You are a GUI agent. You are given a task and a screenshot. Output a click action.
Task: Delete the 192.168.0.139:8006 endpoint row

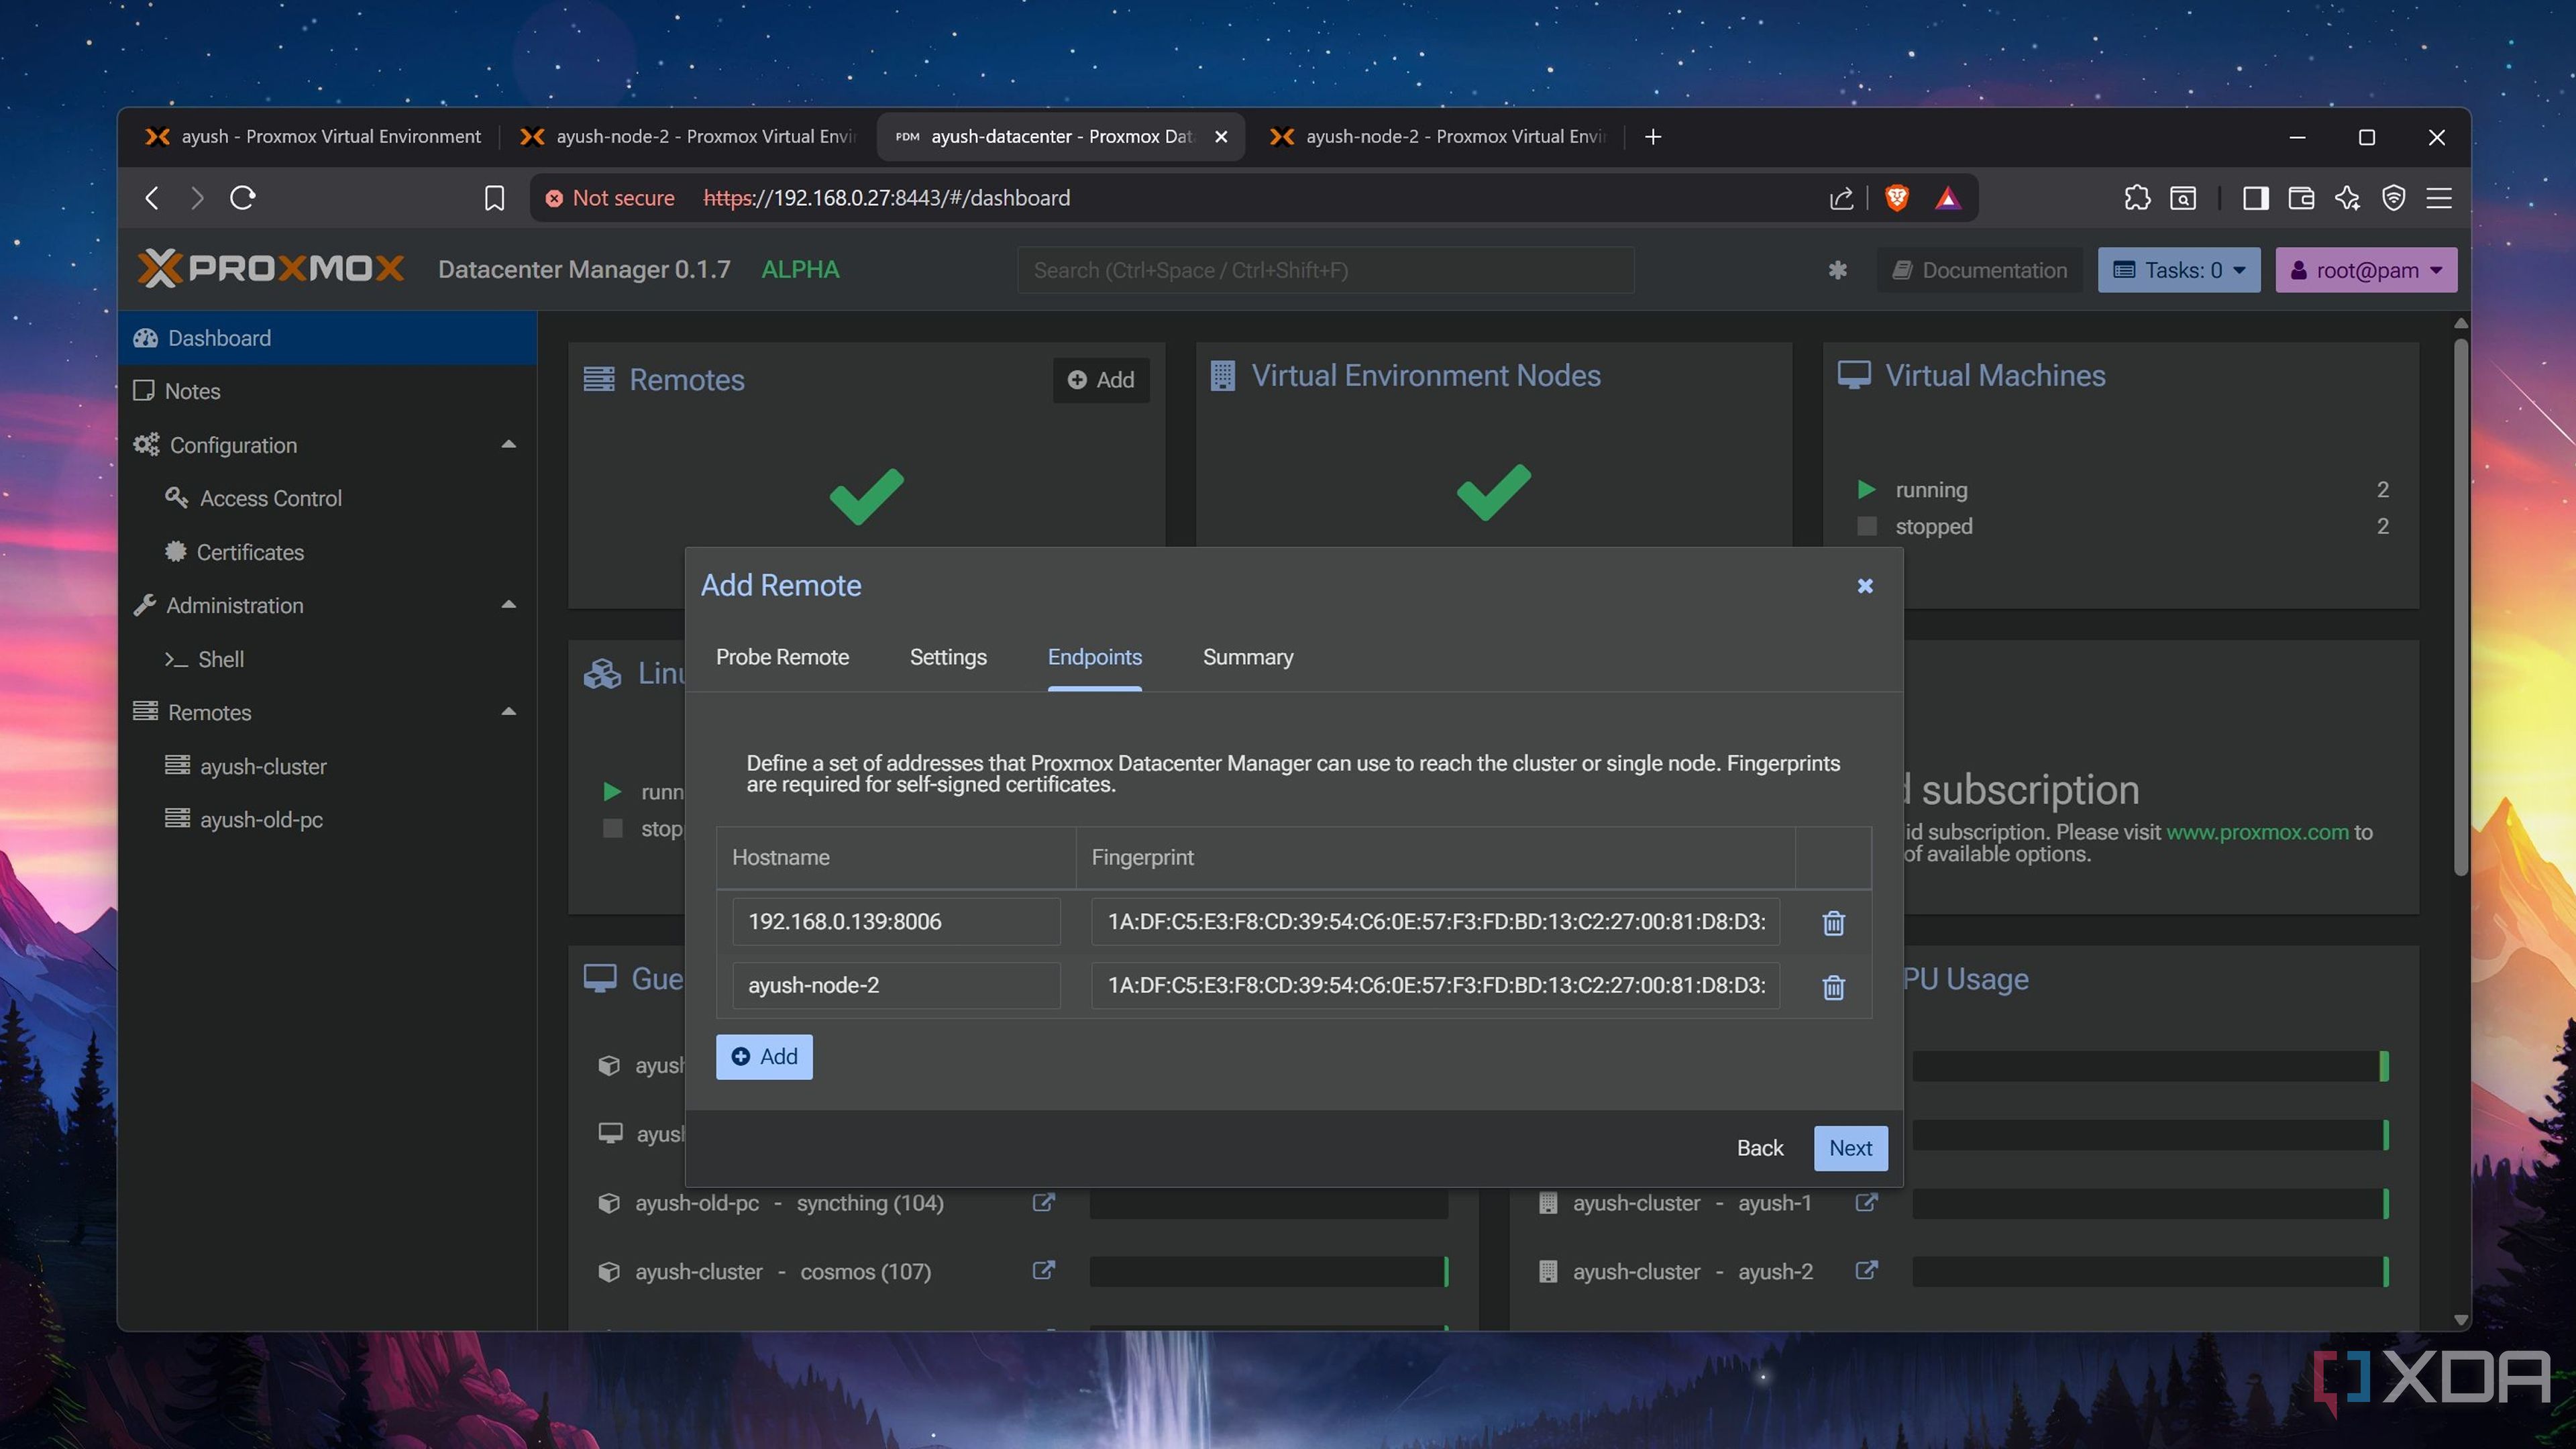tap(1833, 922)
